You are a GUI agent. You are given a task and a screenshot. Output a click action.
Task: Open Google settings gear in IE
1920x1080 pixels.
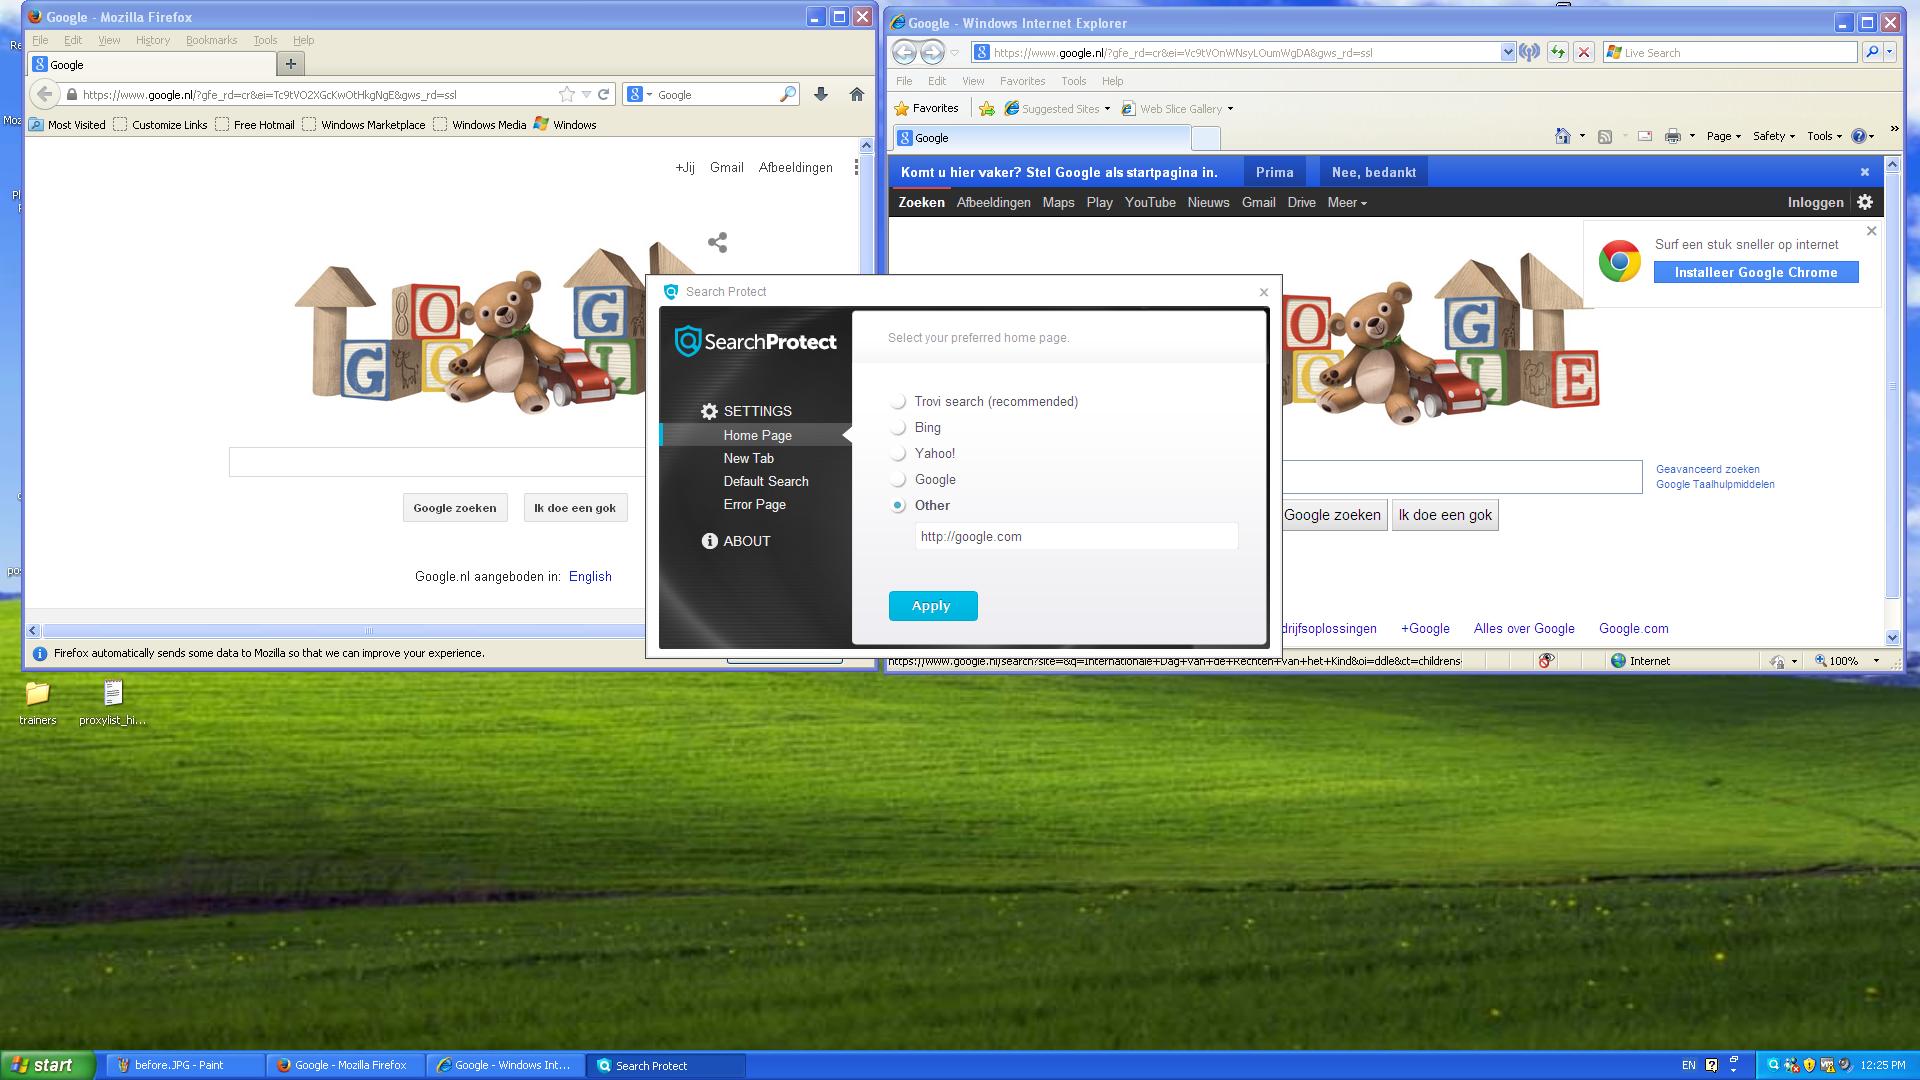pyautogui.click(x=1865, y=202)
